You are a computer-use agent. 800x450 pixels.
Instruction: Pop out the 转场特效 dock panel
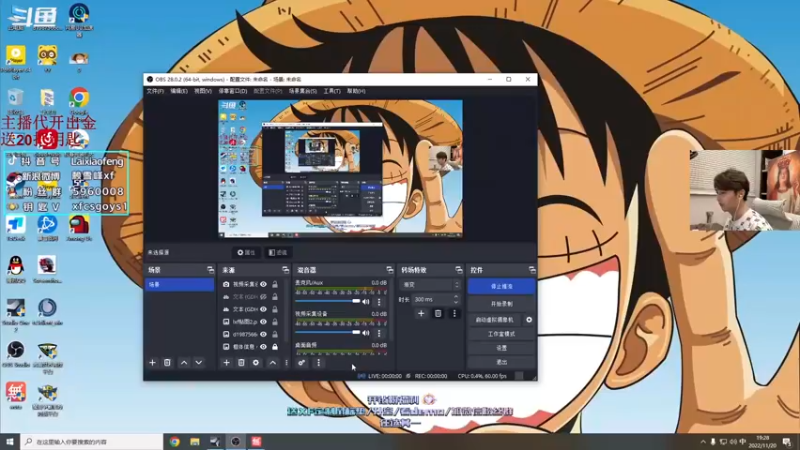pos(459,270)
